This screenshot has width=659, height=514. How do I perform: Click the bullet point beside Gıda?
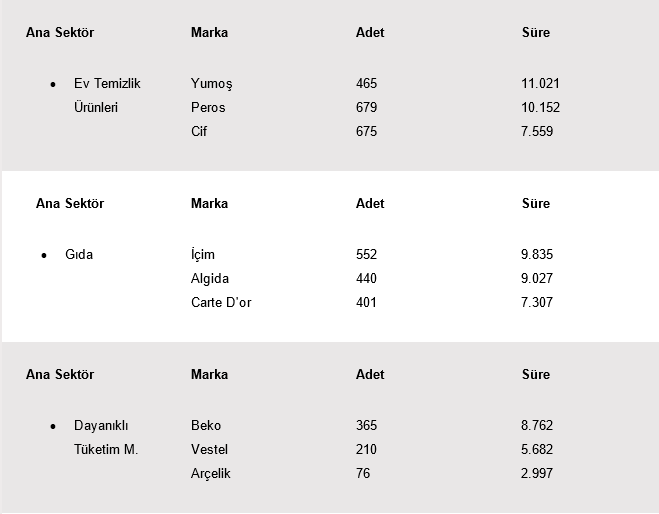[x=45, y=256]
